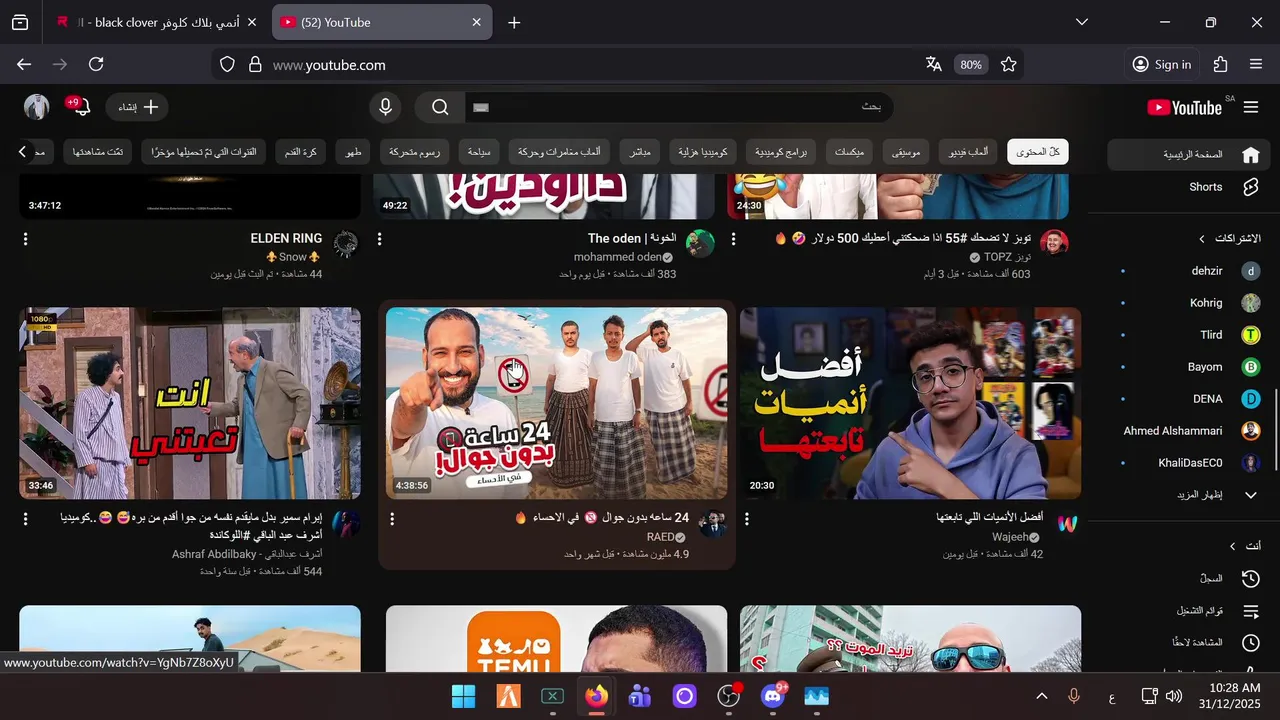Play the '24 ساعة بدون جوال' thumbnail
Image resolution: width=1280 pixels, height=720 pixels.
pos(557,403)
